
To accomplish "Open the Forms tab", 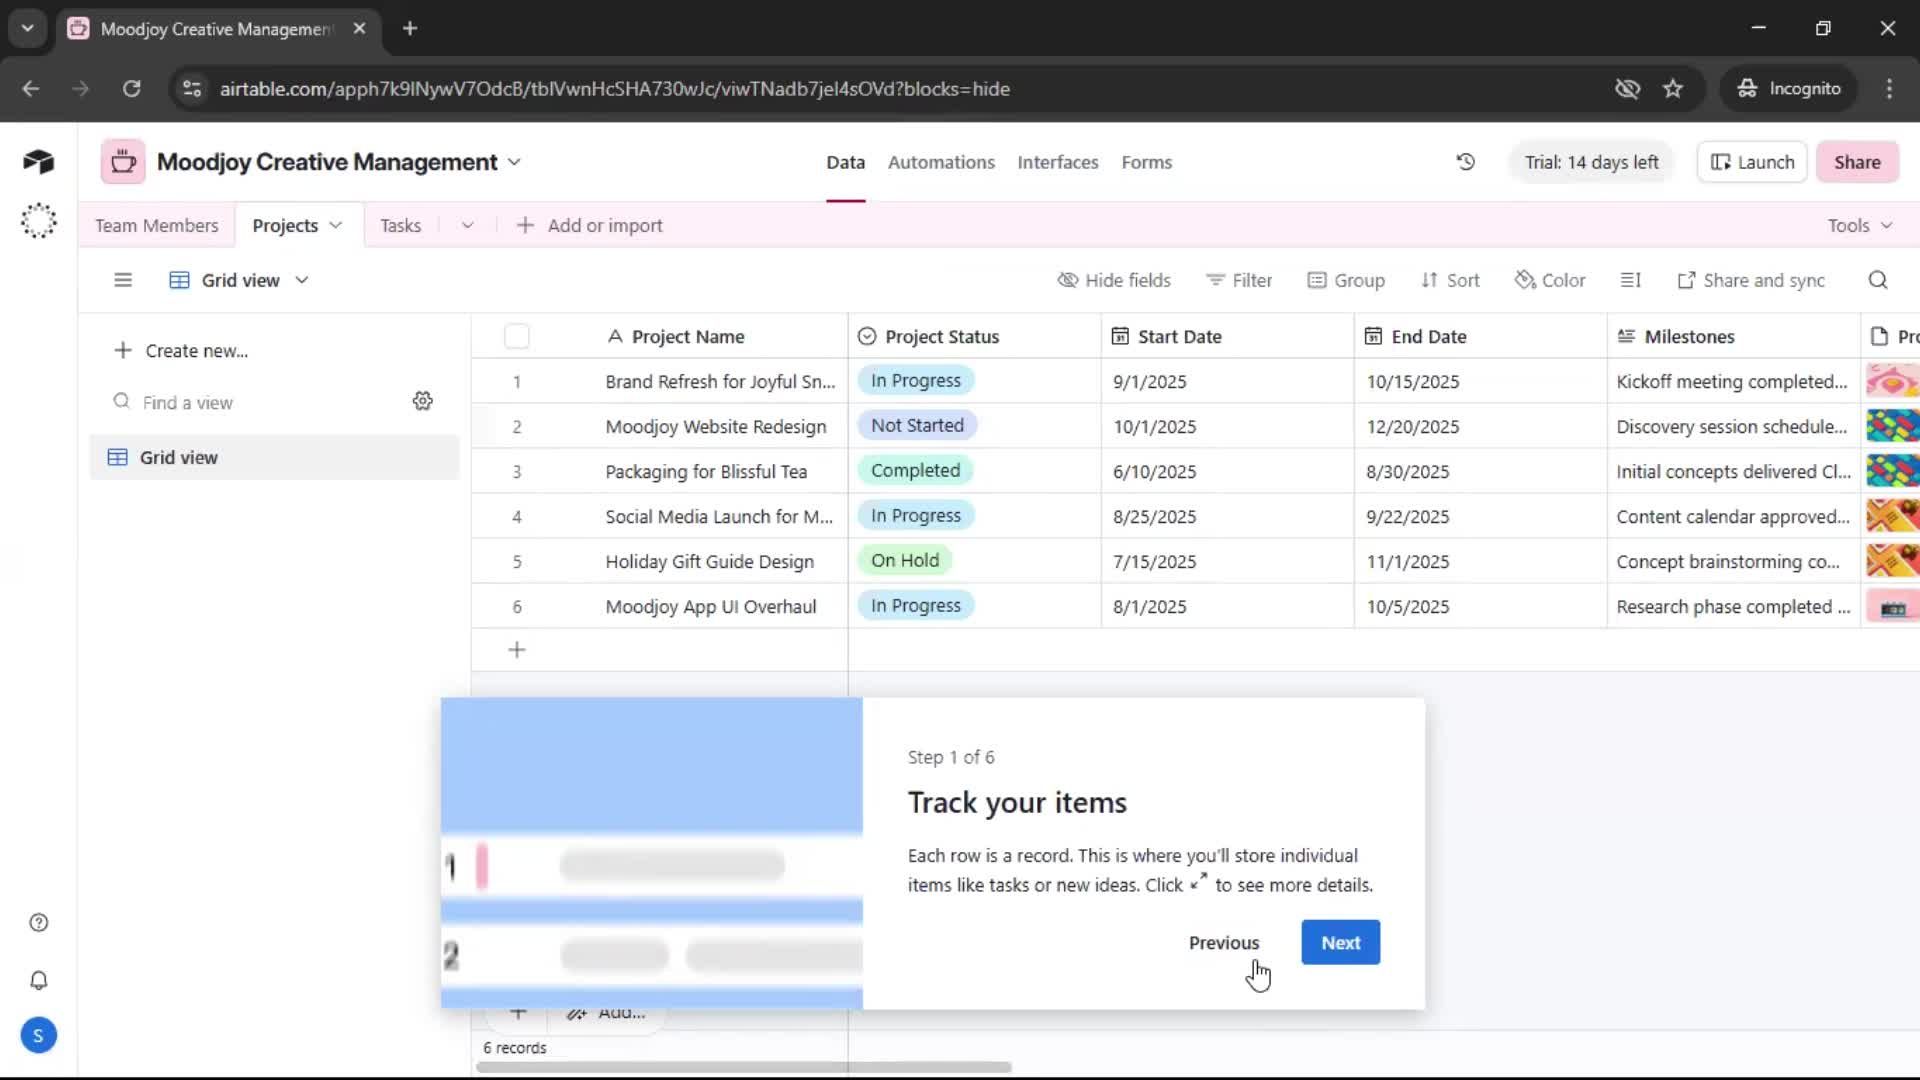I will pos(1147,162).
